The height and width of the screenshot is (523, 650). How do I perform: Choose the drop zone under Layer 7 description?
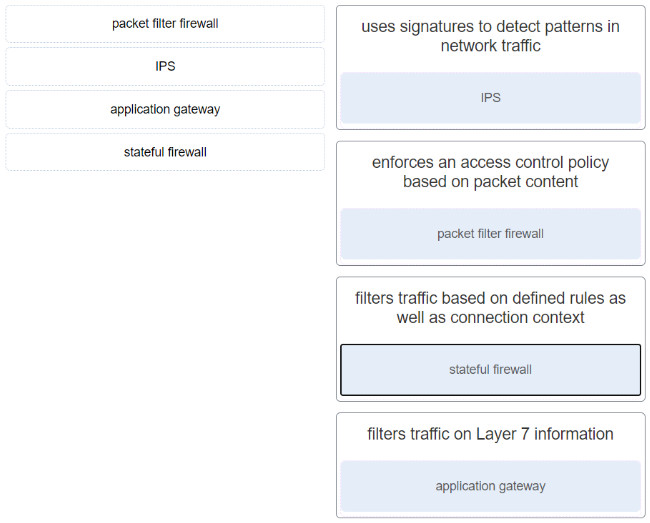click(x=490, y=486)
